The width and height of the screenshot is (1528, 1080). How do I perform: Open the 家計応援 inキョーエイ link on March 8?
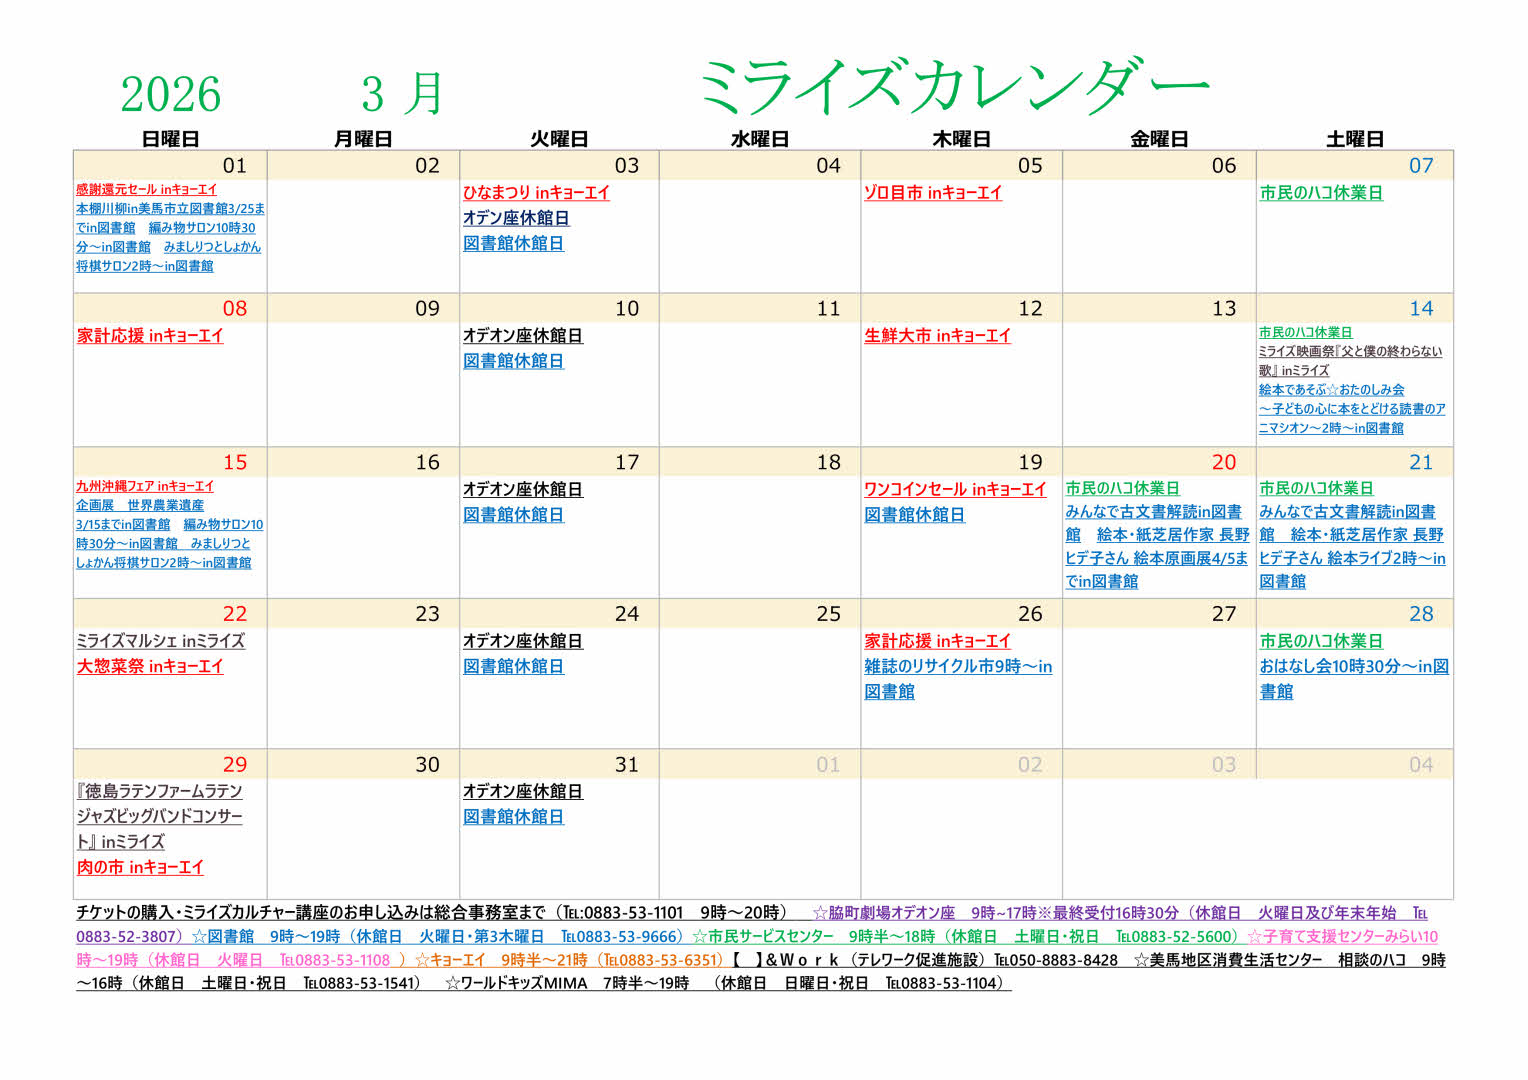point(150,336)
